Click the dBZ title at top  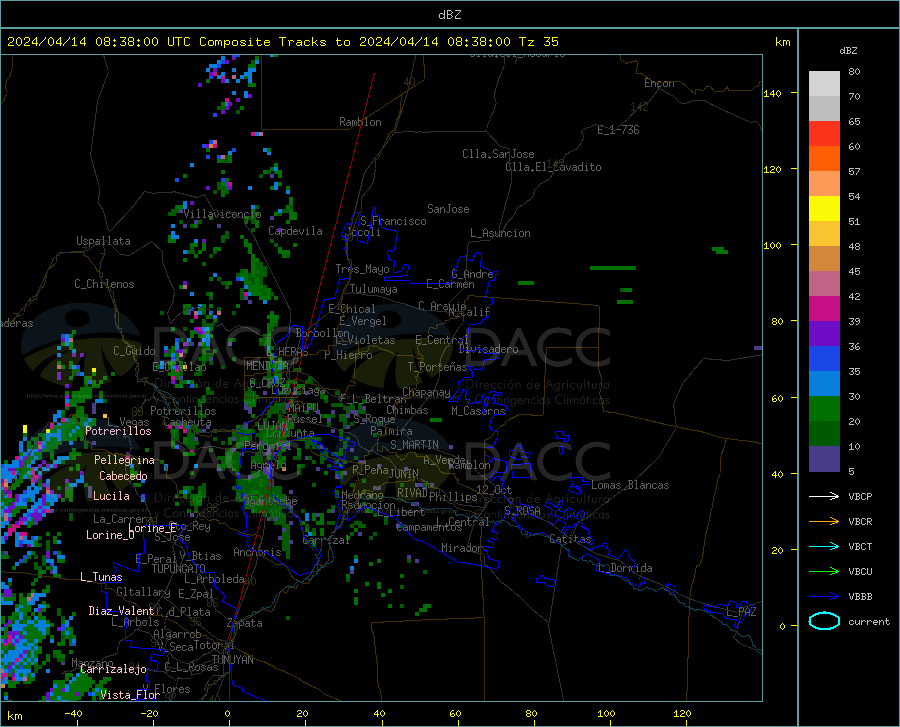click(449, 15)
